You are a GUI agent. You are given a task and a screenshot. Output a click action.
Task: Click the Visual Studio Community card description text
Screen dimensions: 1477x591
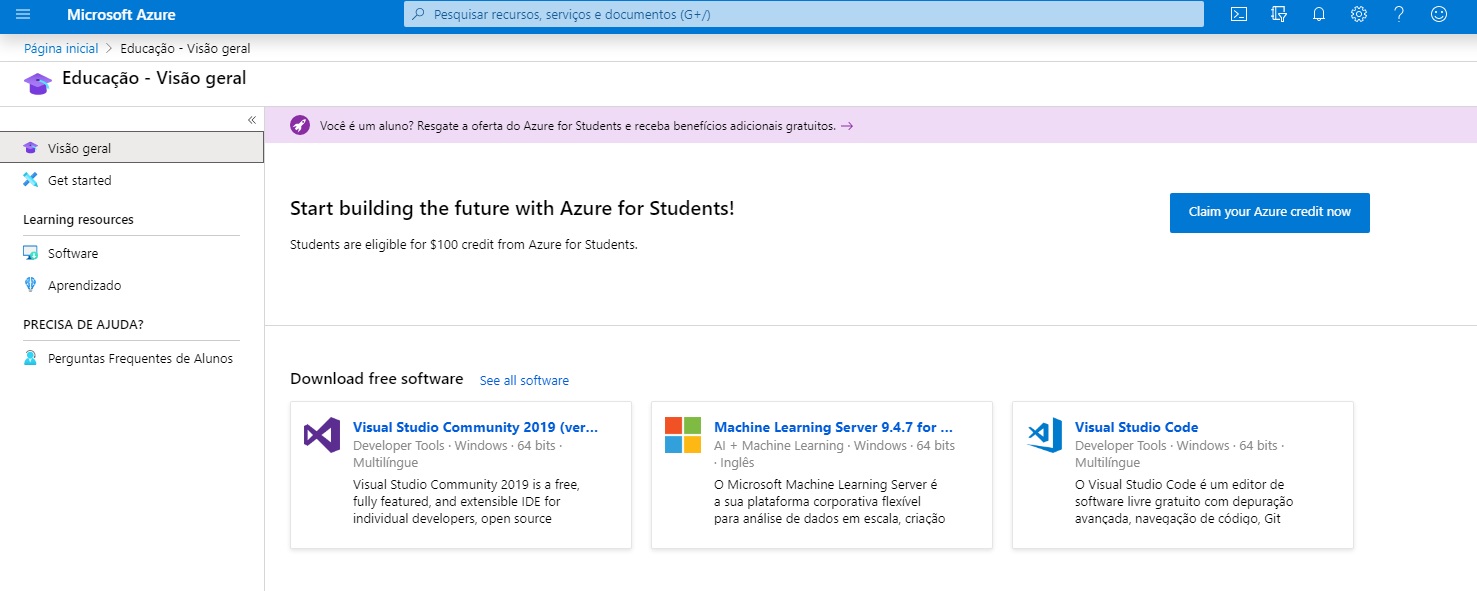click(x=466, y=502)
